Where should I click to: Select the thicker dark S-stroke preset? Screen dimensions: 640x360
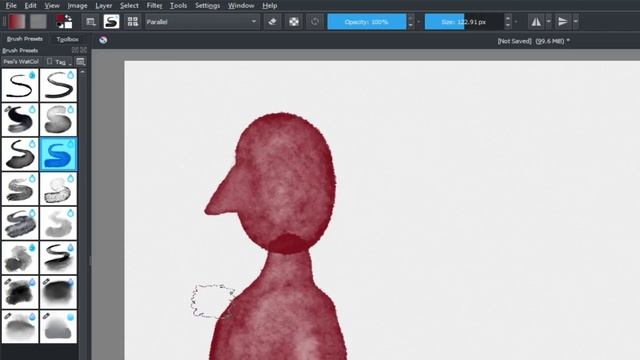(58, 85)
